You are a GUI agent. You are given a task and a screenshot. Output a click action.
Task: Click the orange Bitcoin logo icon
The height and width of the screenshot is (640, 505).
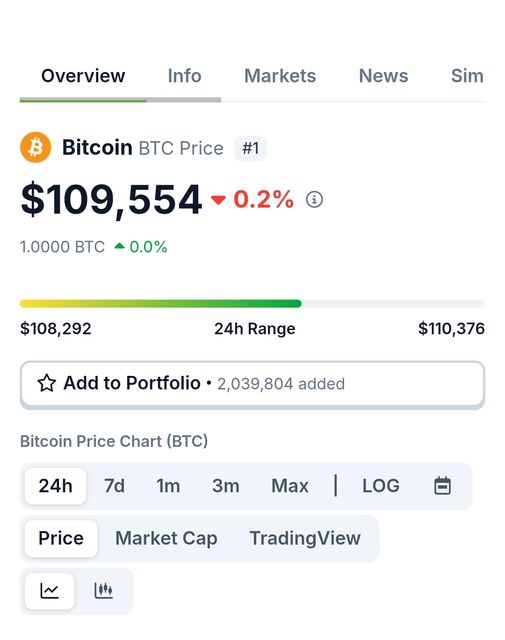[36, 147]
